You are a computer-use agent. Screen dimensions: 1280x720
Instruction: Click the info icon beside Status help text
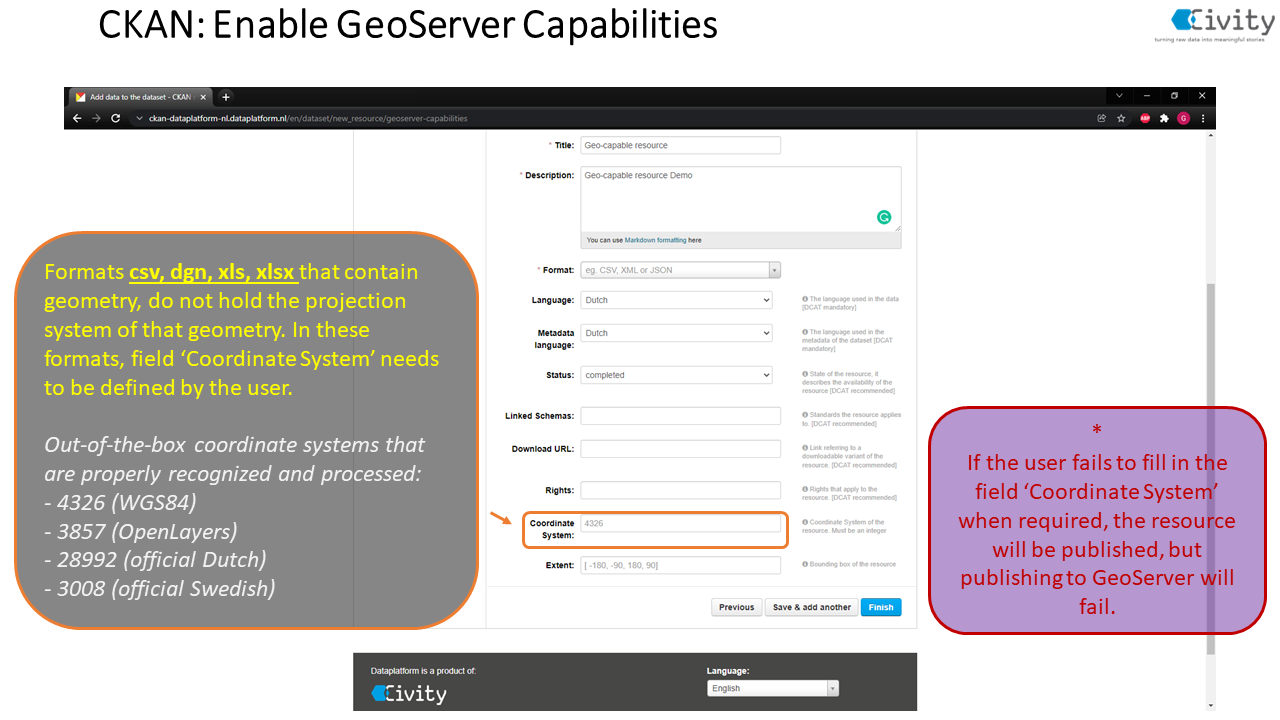805,374
